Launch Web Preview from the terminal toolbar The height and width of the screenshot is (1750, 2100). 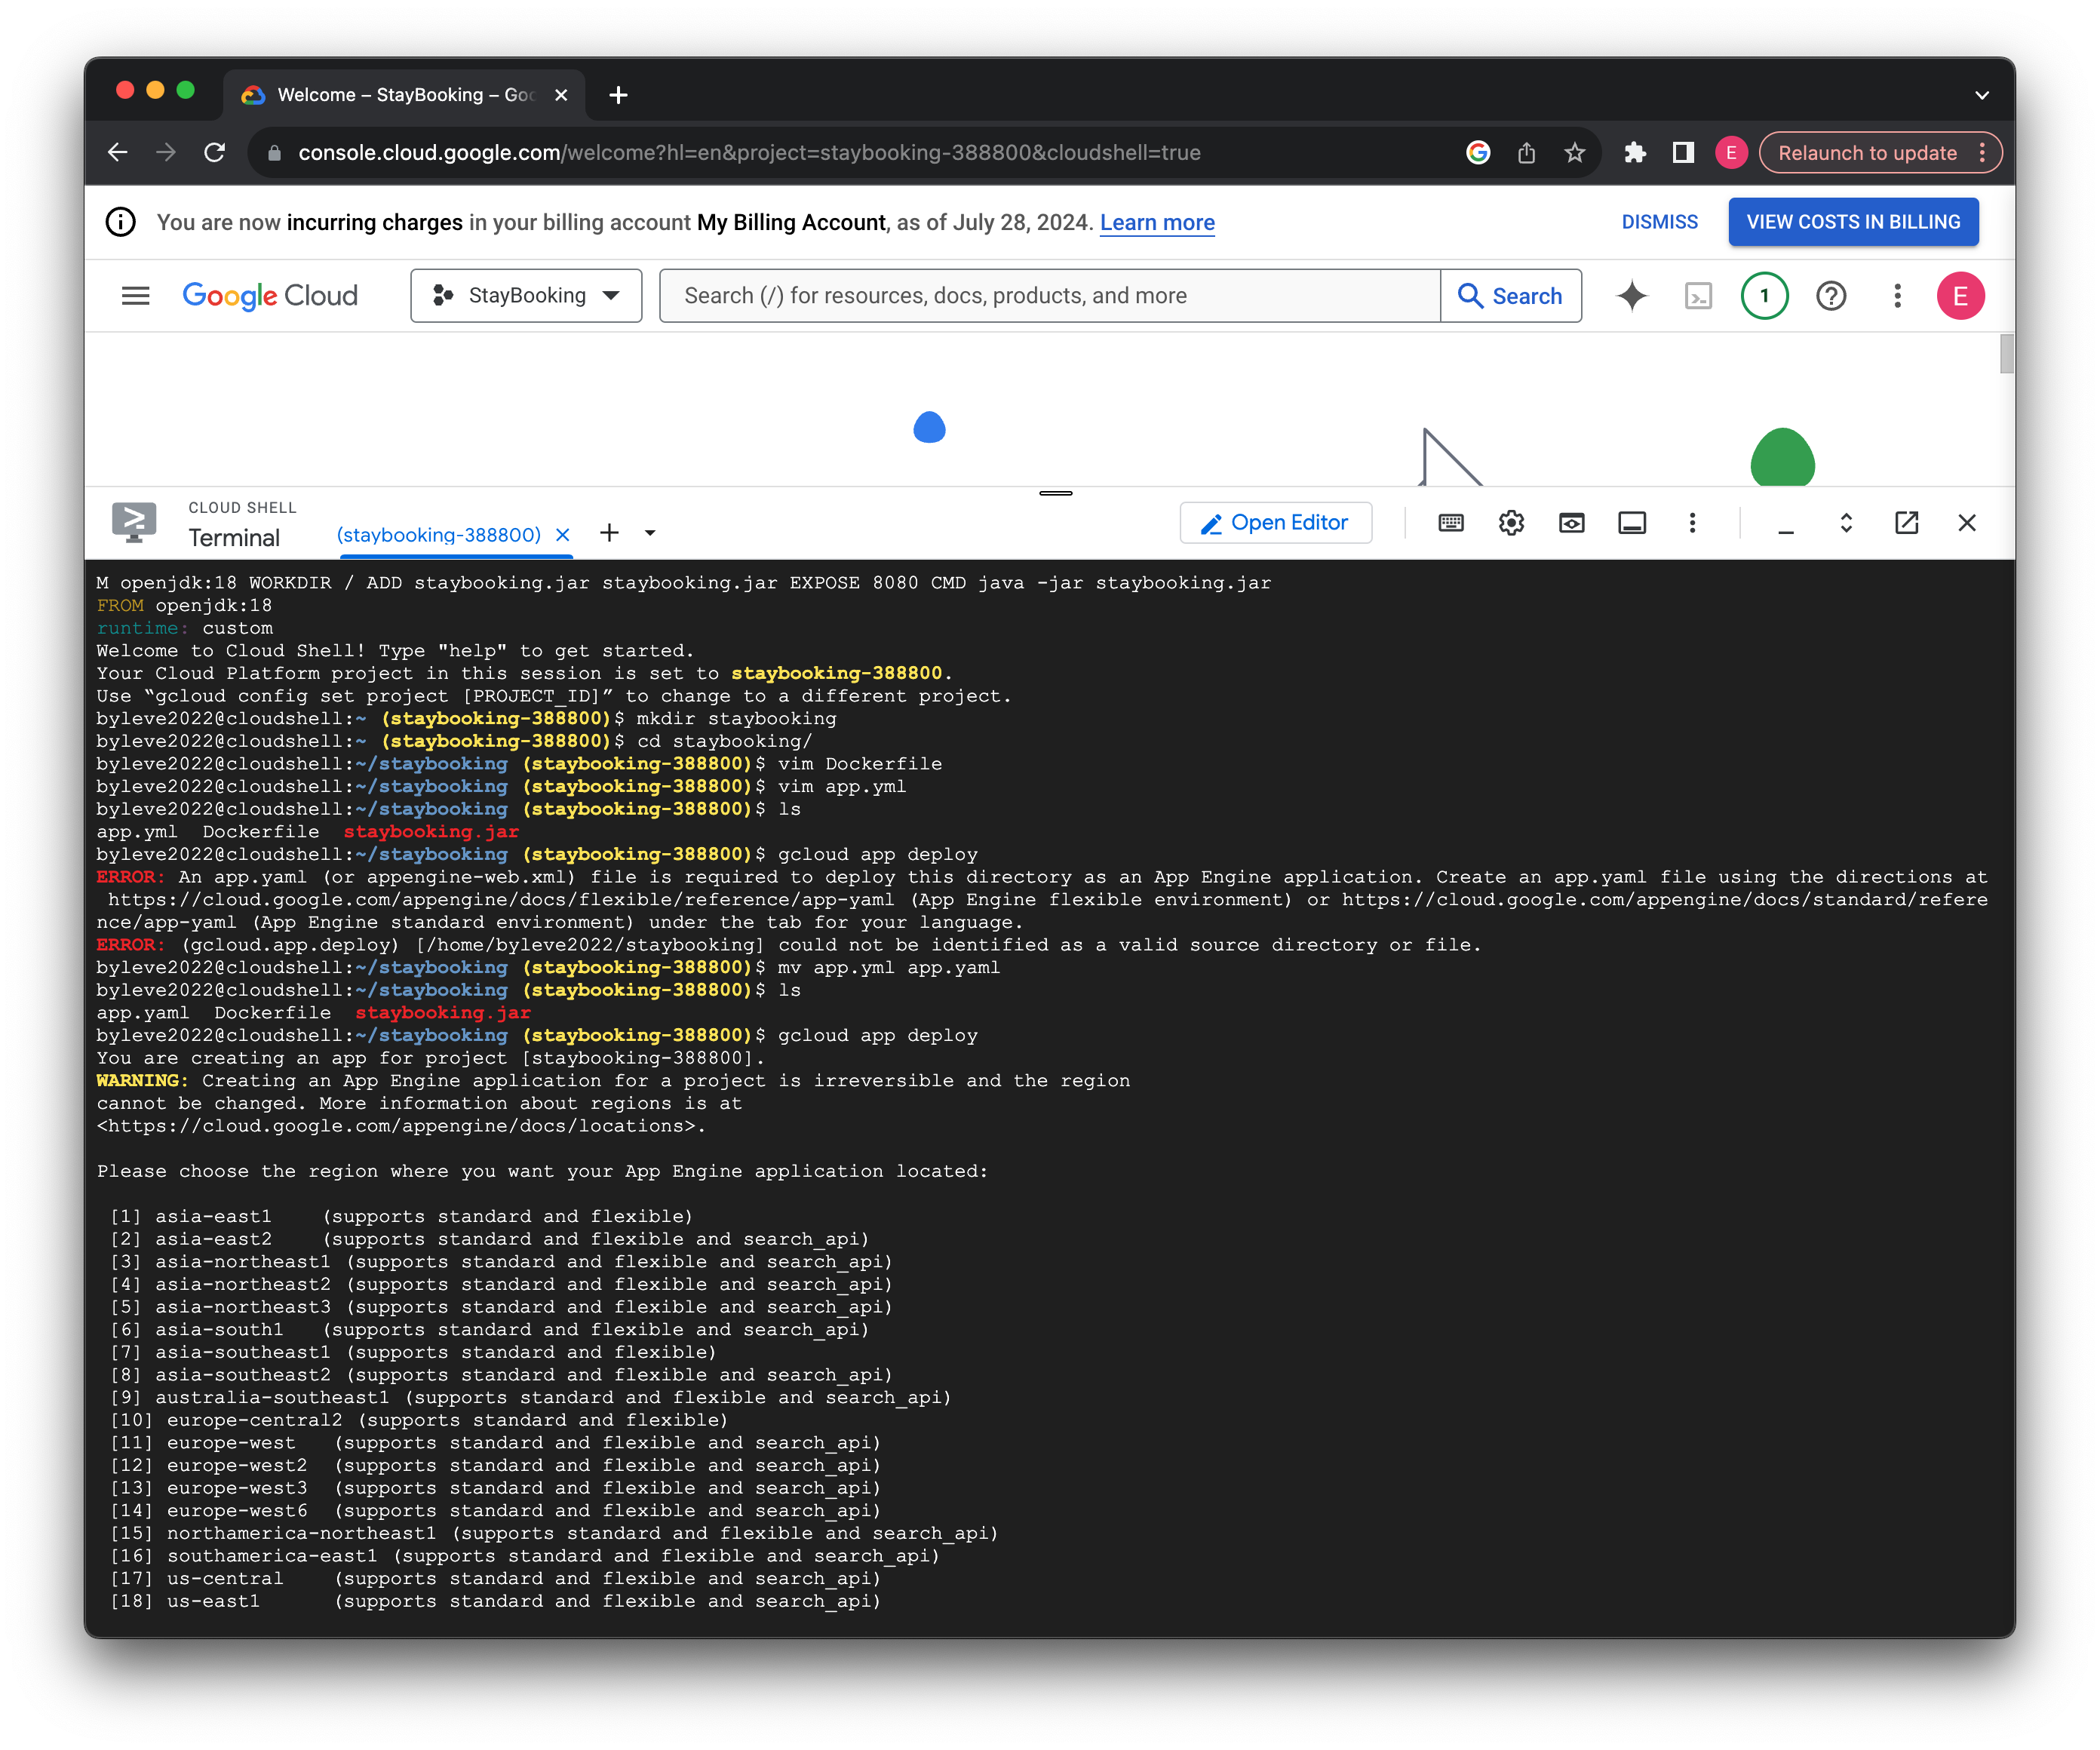1571,522
